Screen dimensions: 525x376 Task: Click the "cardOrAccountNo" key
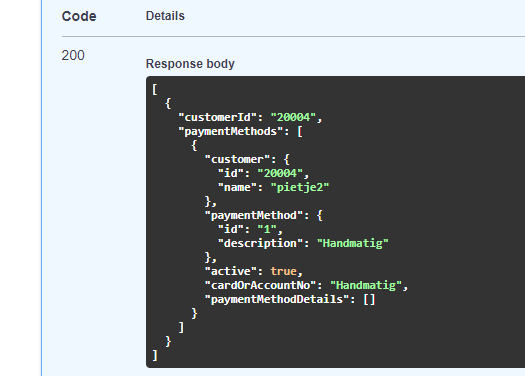260,285
